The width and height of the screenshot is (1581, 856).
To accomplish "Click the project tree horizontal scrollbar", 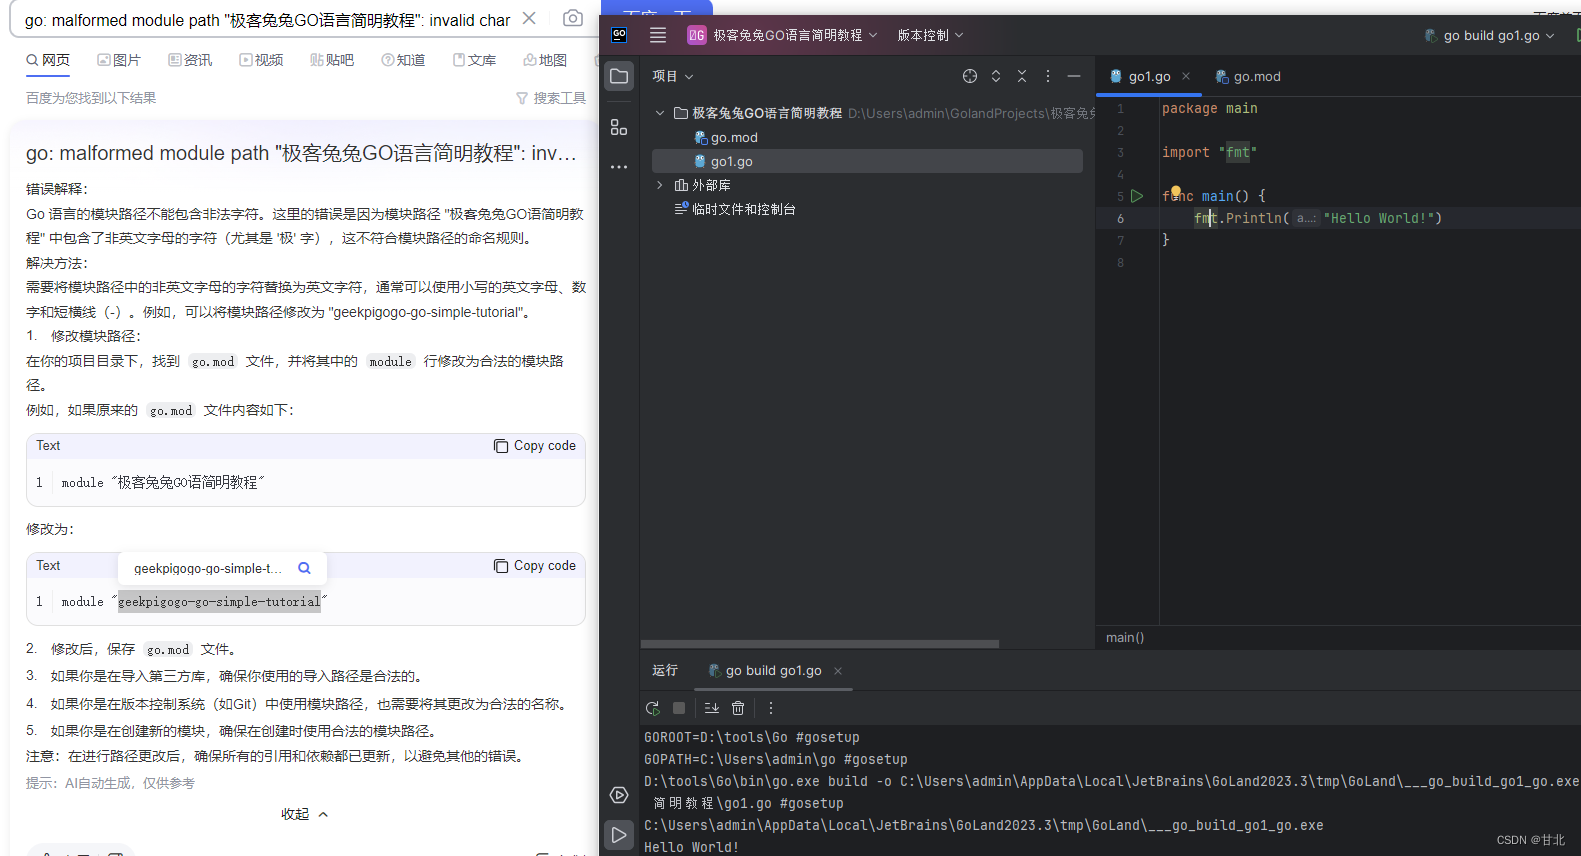I will (820, 644).
